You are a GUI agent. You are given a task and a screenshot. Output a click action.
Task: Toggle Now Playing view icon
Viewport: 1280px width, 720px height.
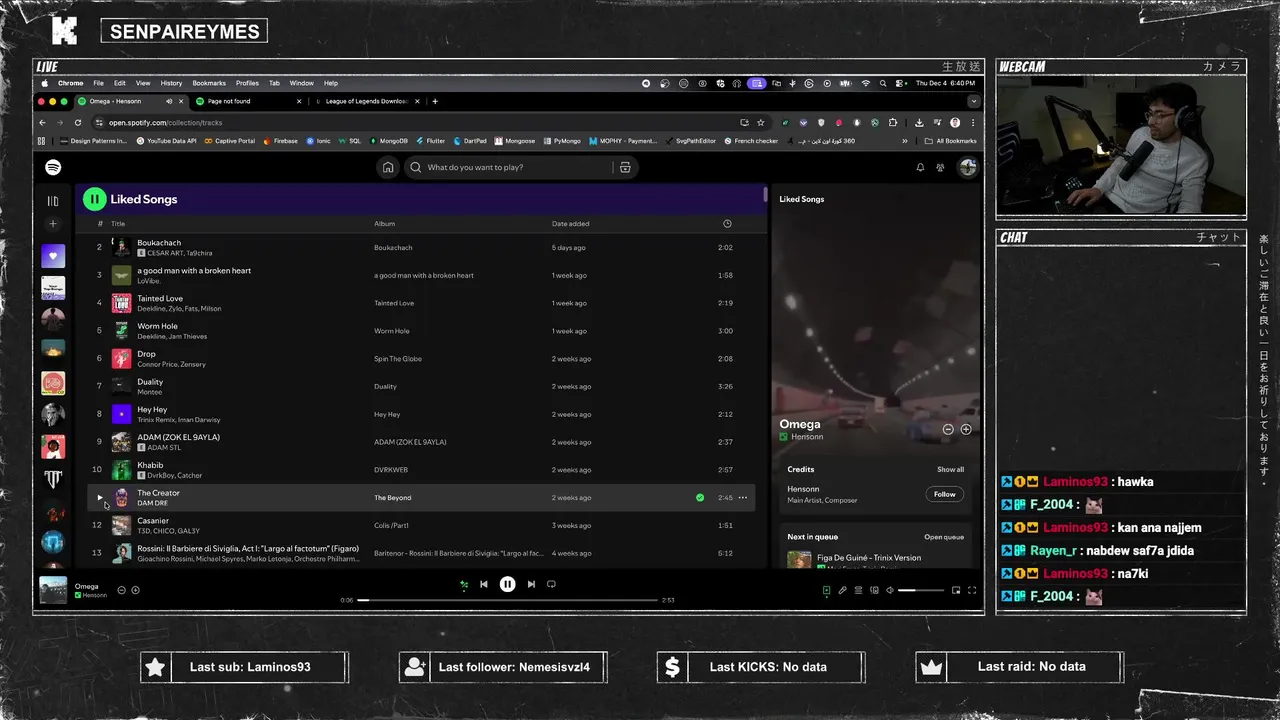coord(826,590)
